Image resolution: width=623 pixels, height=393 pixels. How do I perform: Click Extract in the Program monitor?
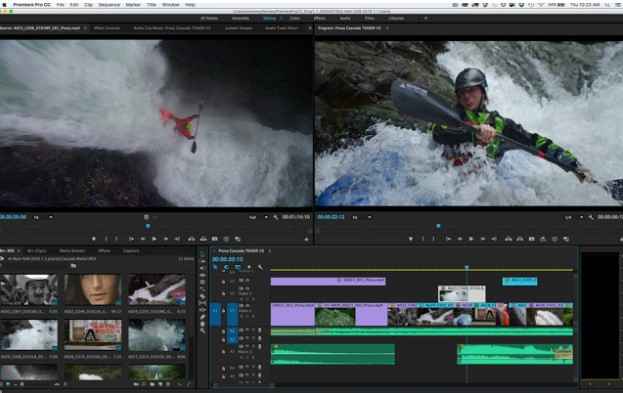coord(520,239)
